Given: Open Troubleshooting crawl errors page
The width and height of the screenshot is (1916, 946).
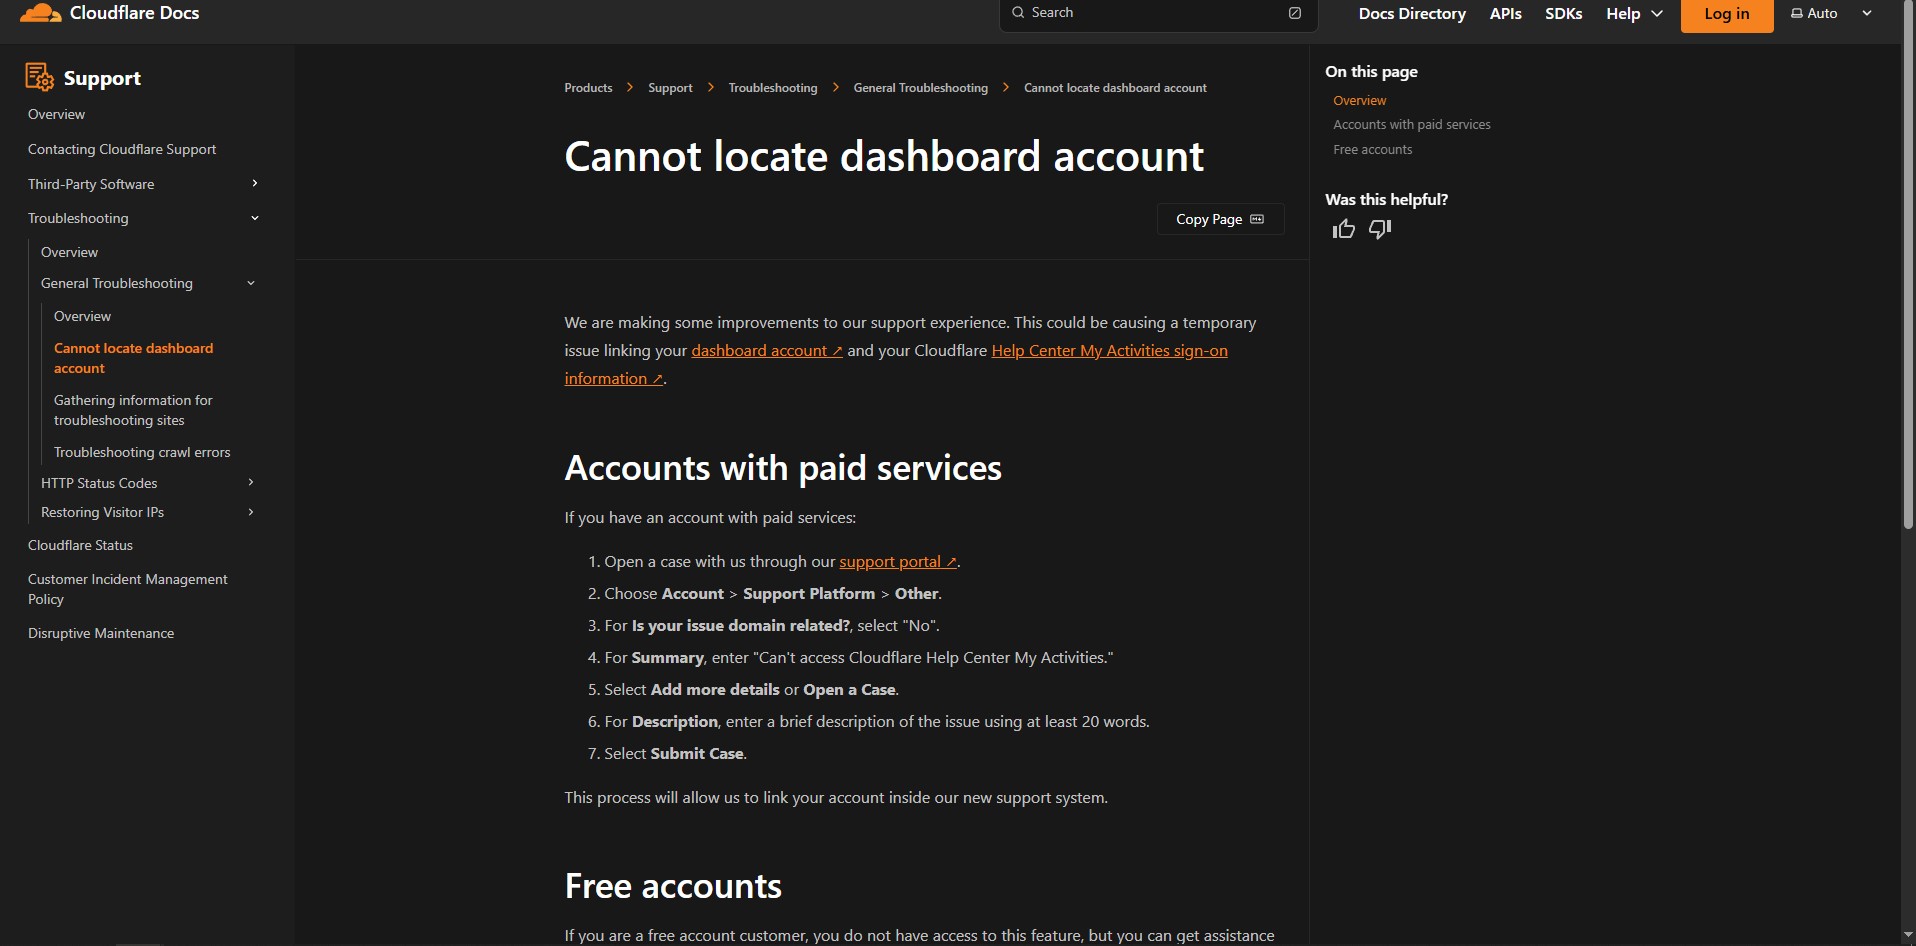Looking at the screenshot, I should point(142,453).
